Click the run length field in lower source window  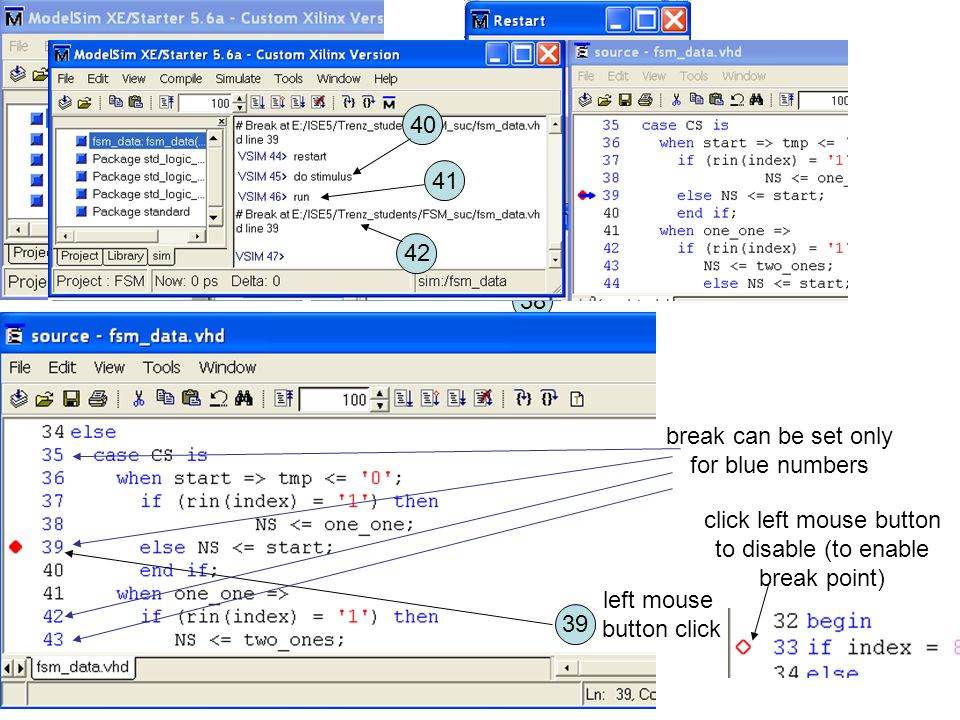pos(336,400)
